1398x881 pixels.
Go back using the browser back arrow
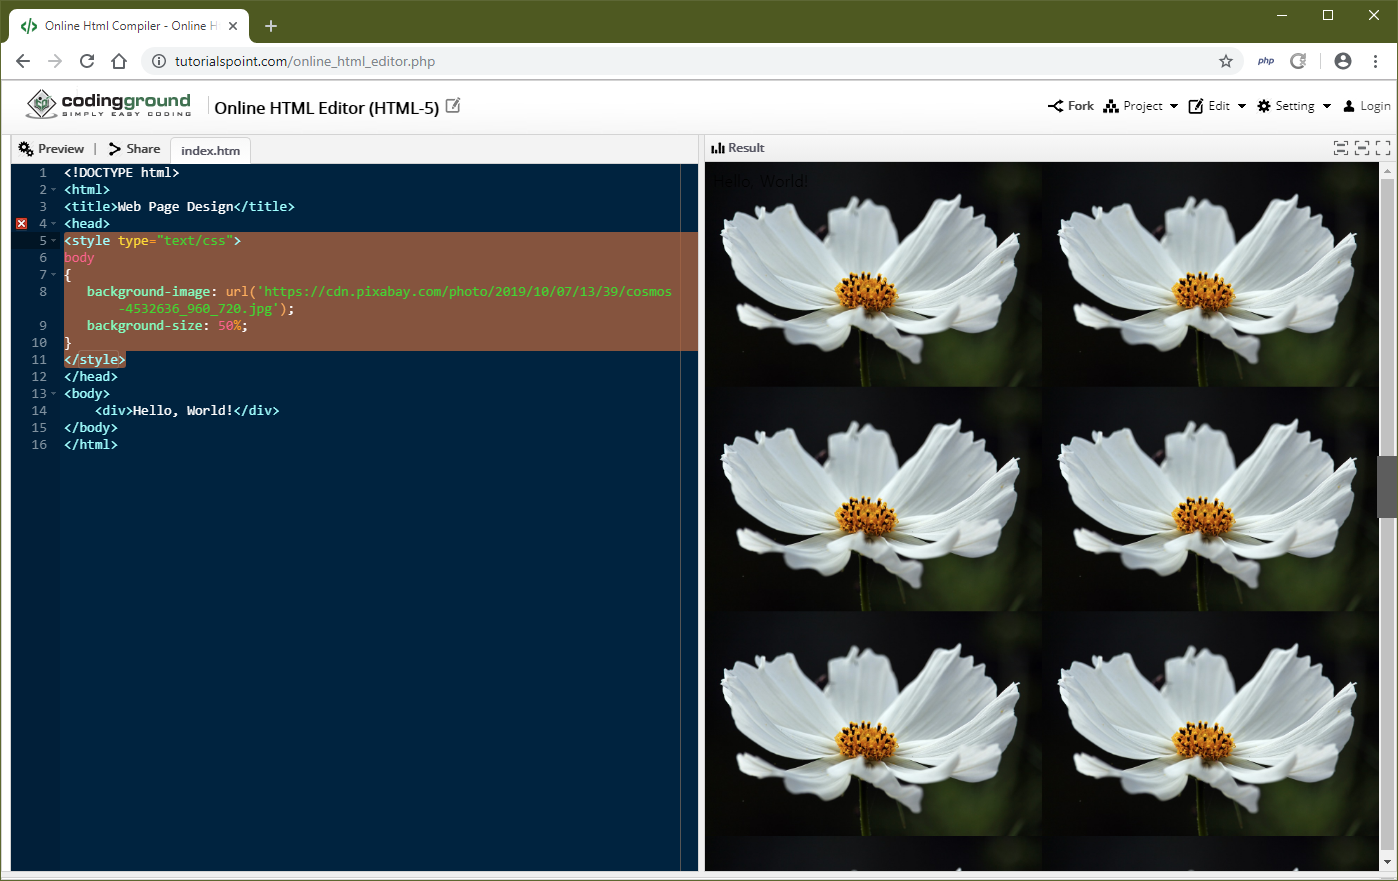(23, 61)
